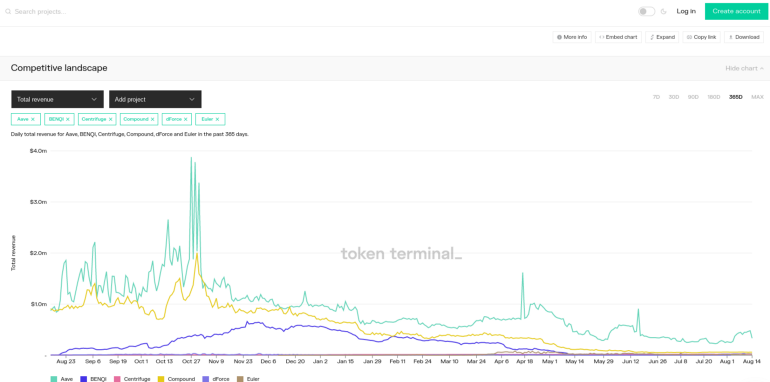
Task: Select the 30D time range
Action: coord(674,97)
